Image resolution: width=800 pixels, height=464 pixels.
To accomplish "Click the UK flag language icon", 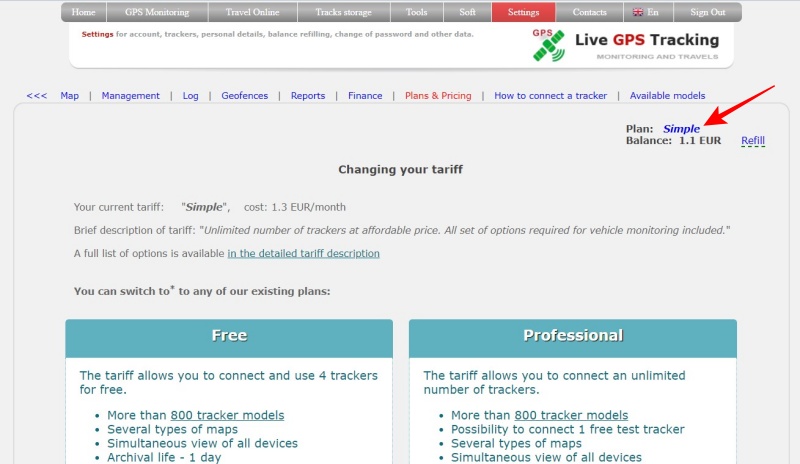I will click(x=638, y=13).
